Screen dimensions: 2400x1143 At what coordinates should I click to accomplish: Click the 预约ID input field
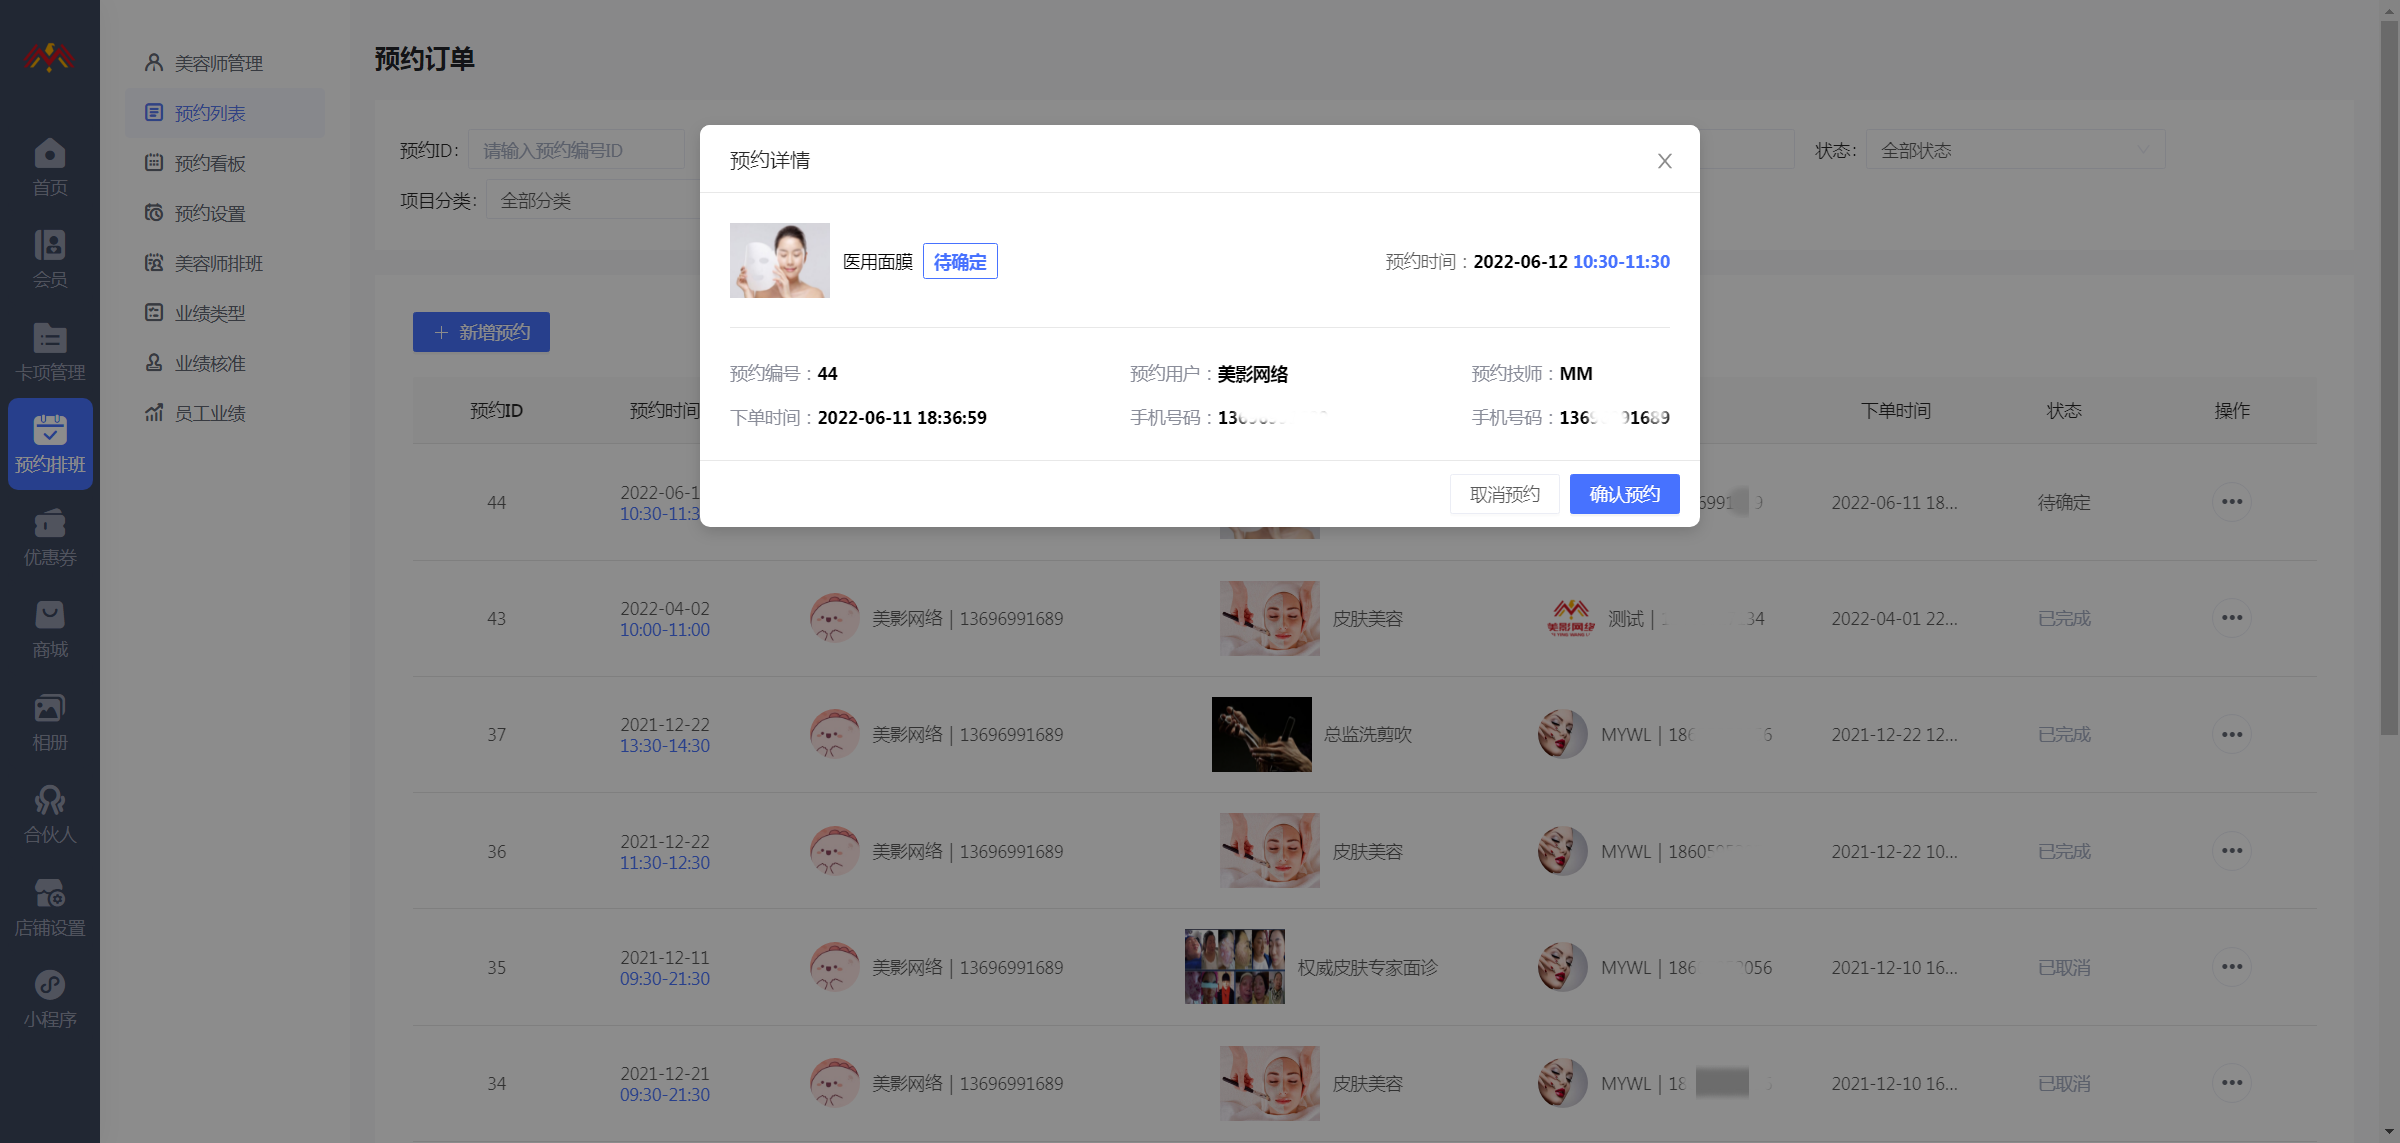(x=577, y=150)
